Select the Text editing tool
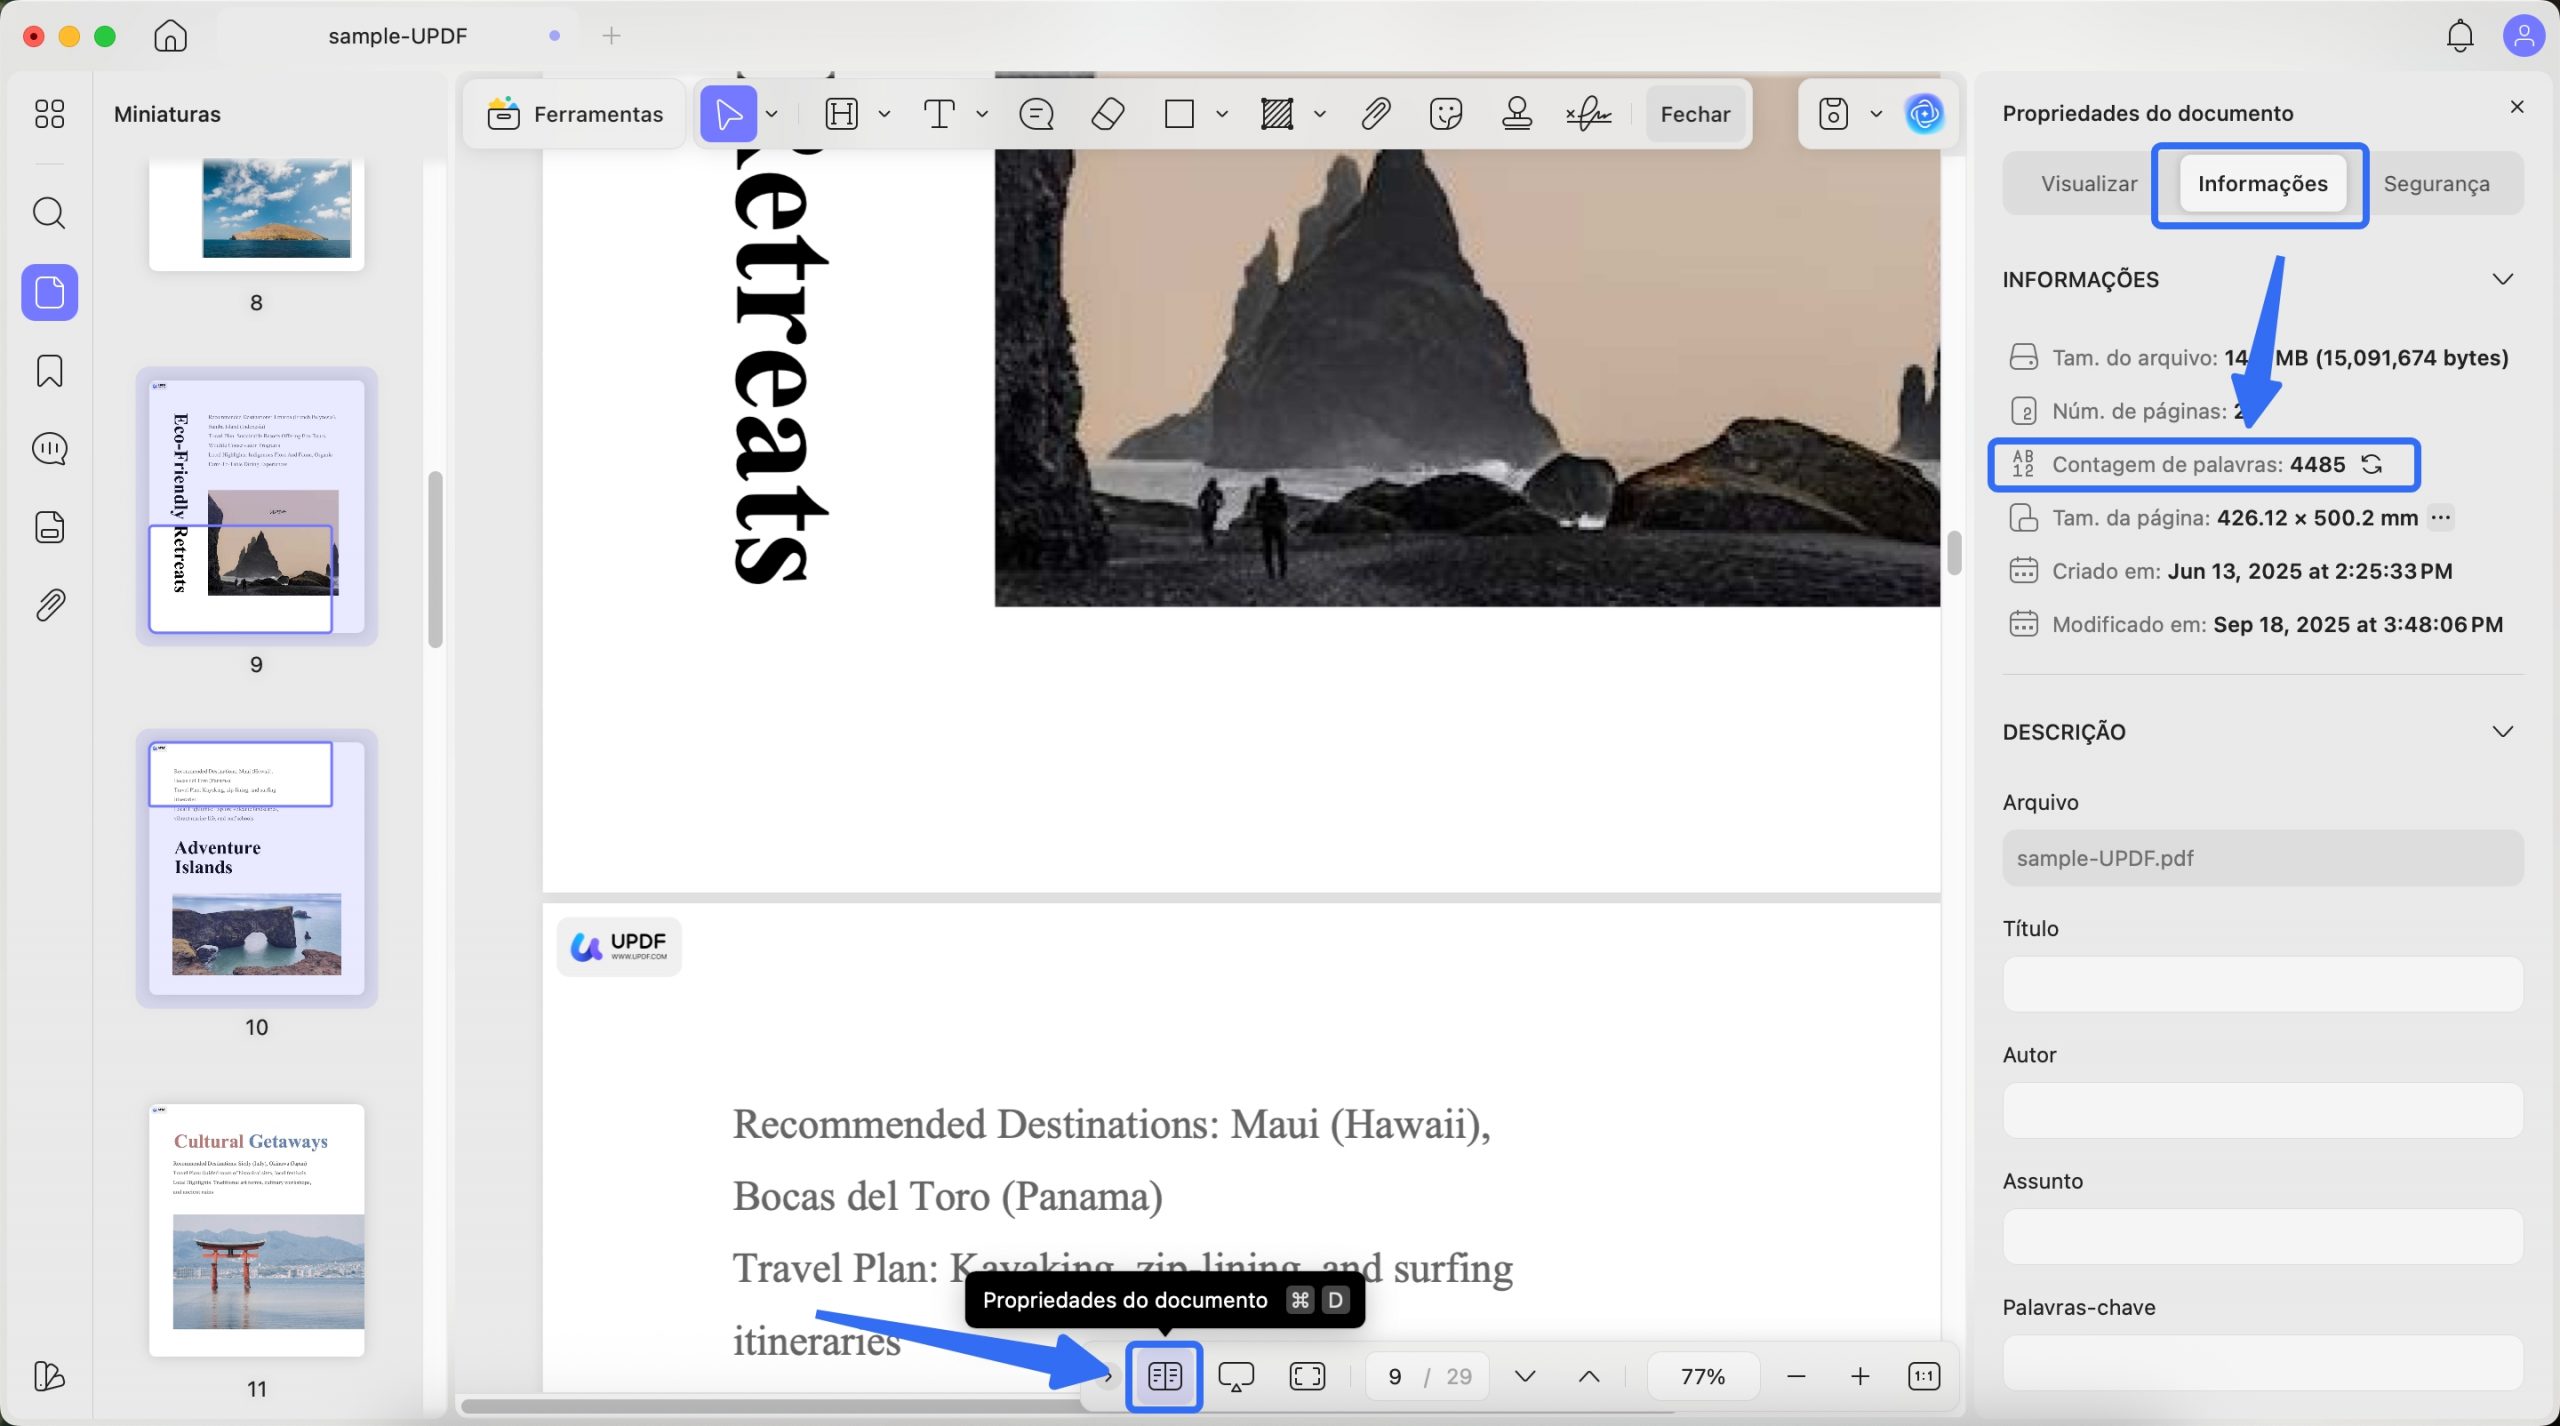 tap(941, 114)
